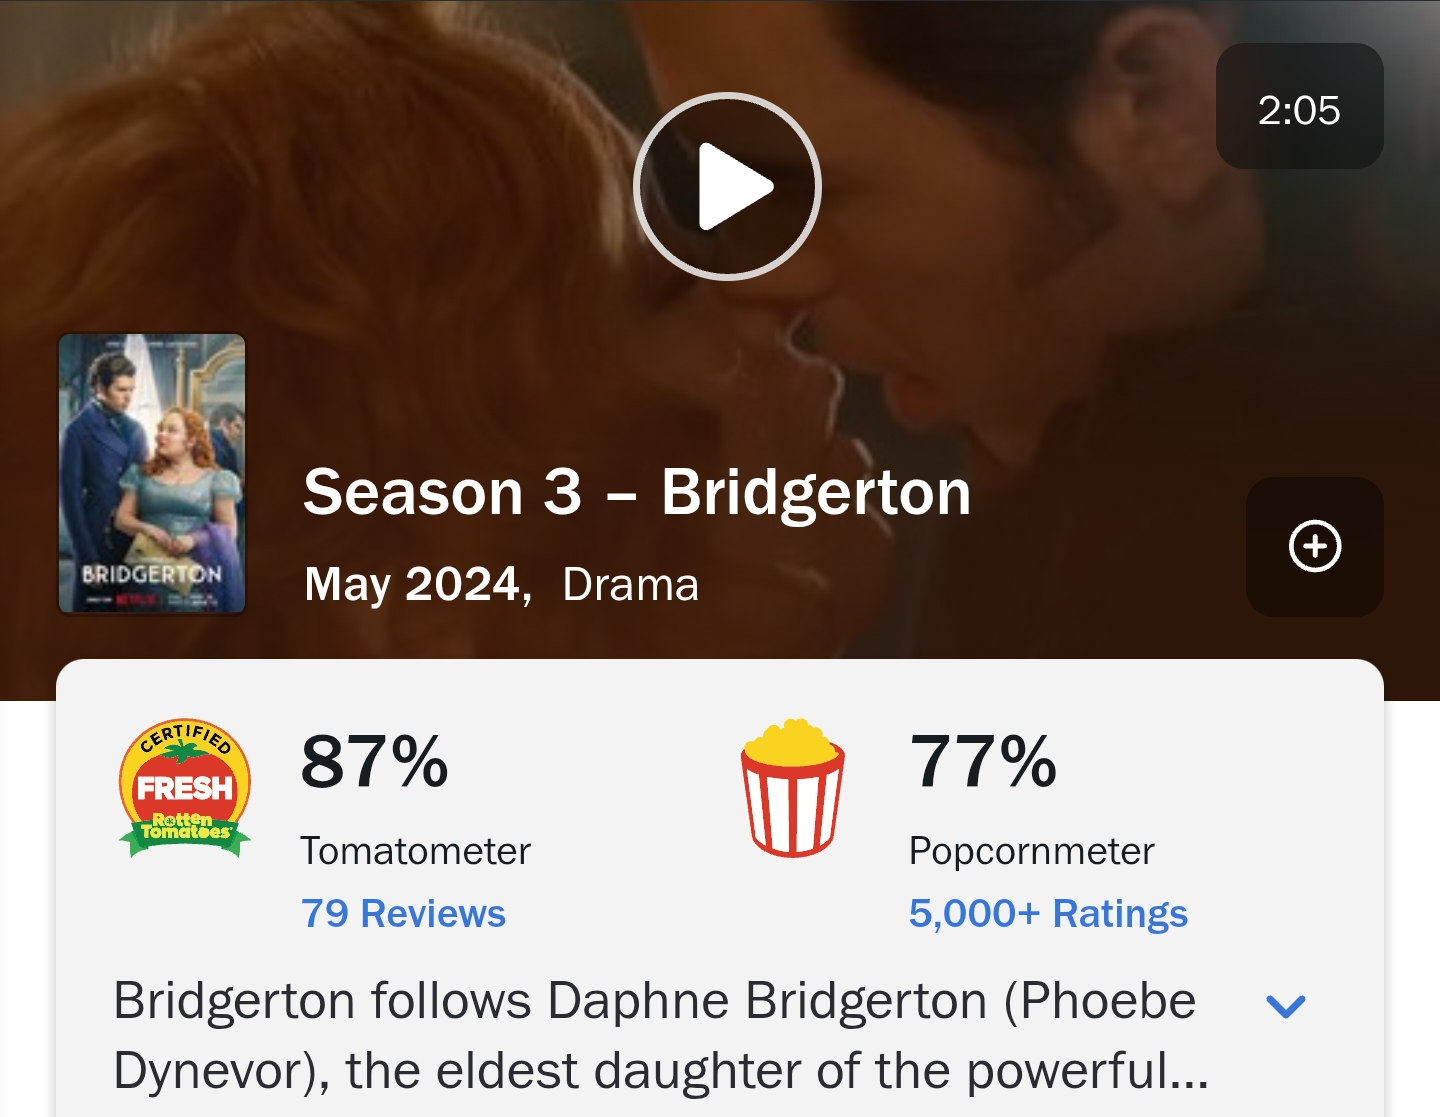Click the 'Dynevor), the eldest daughter' synopsis line

[x=660, y=1070]
